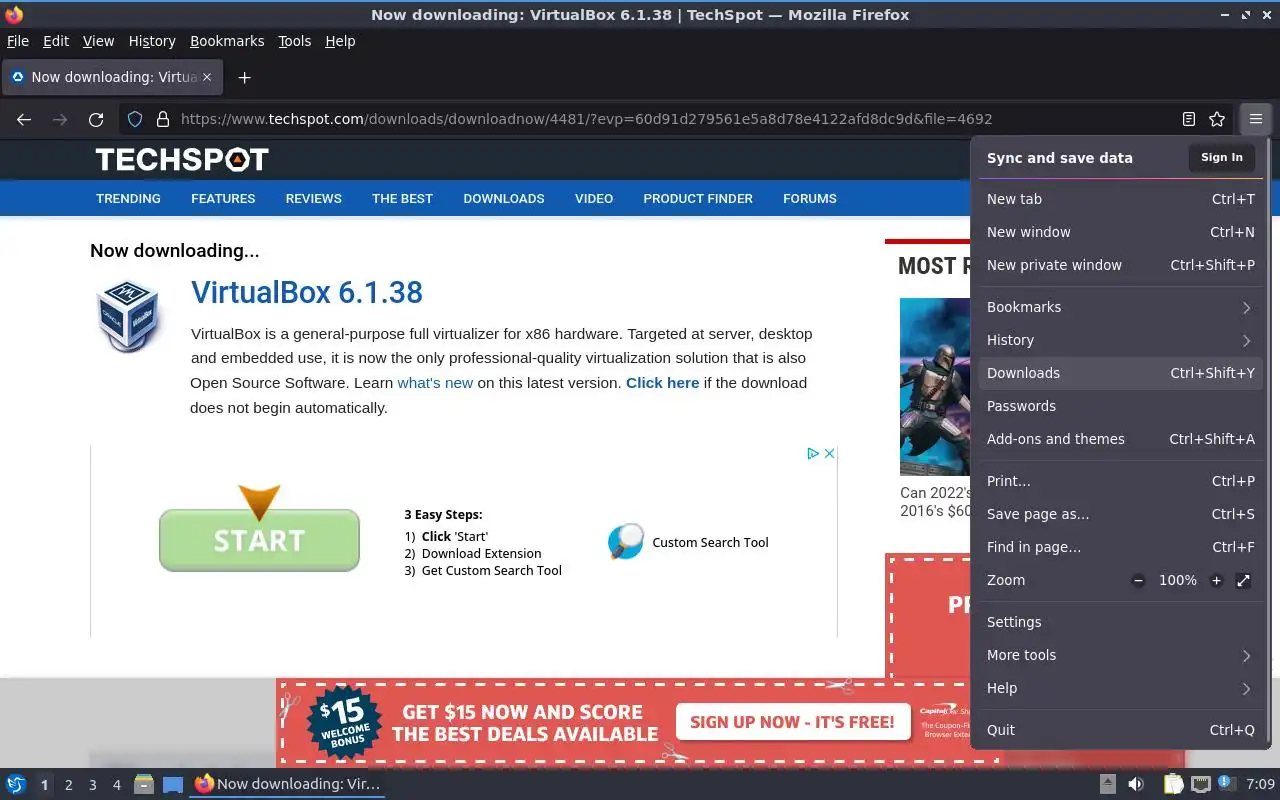Open the Tools menu in menu bar
The image size is (1280, 800).
pyautogui.click(x=295, y=41)
